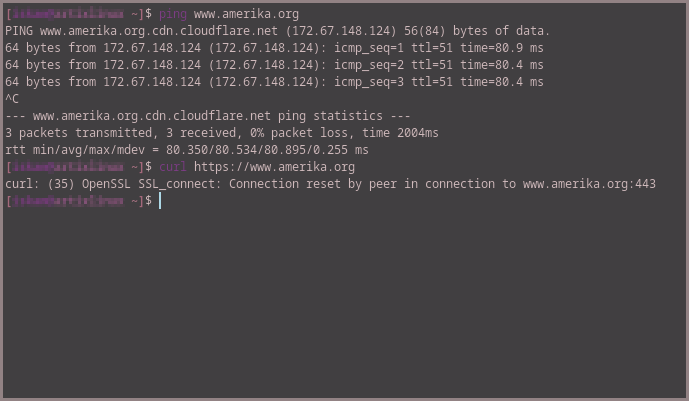This screenshot has width=689, height=401.
Task: Click the blurred username in first prompt
Action: 67,14
